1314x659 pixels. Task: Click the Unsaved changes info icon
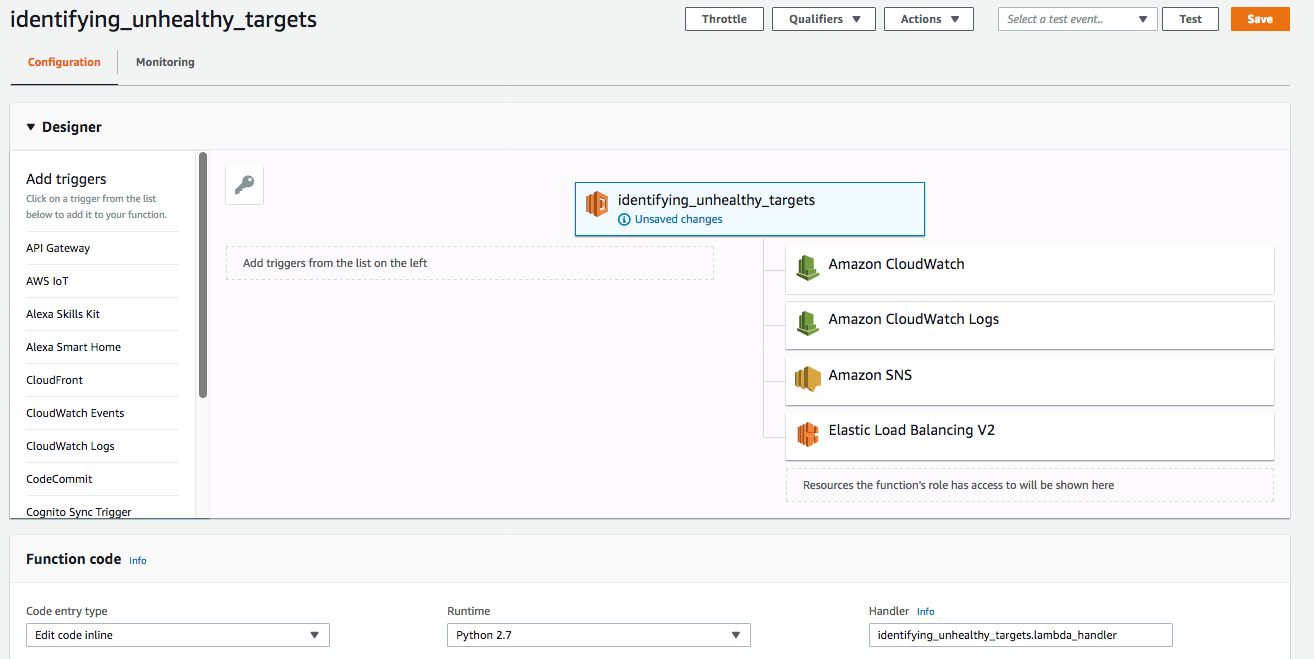click(x=624, y=219)
